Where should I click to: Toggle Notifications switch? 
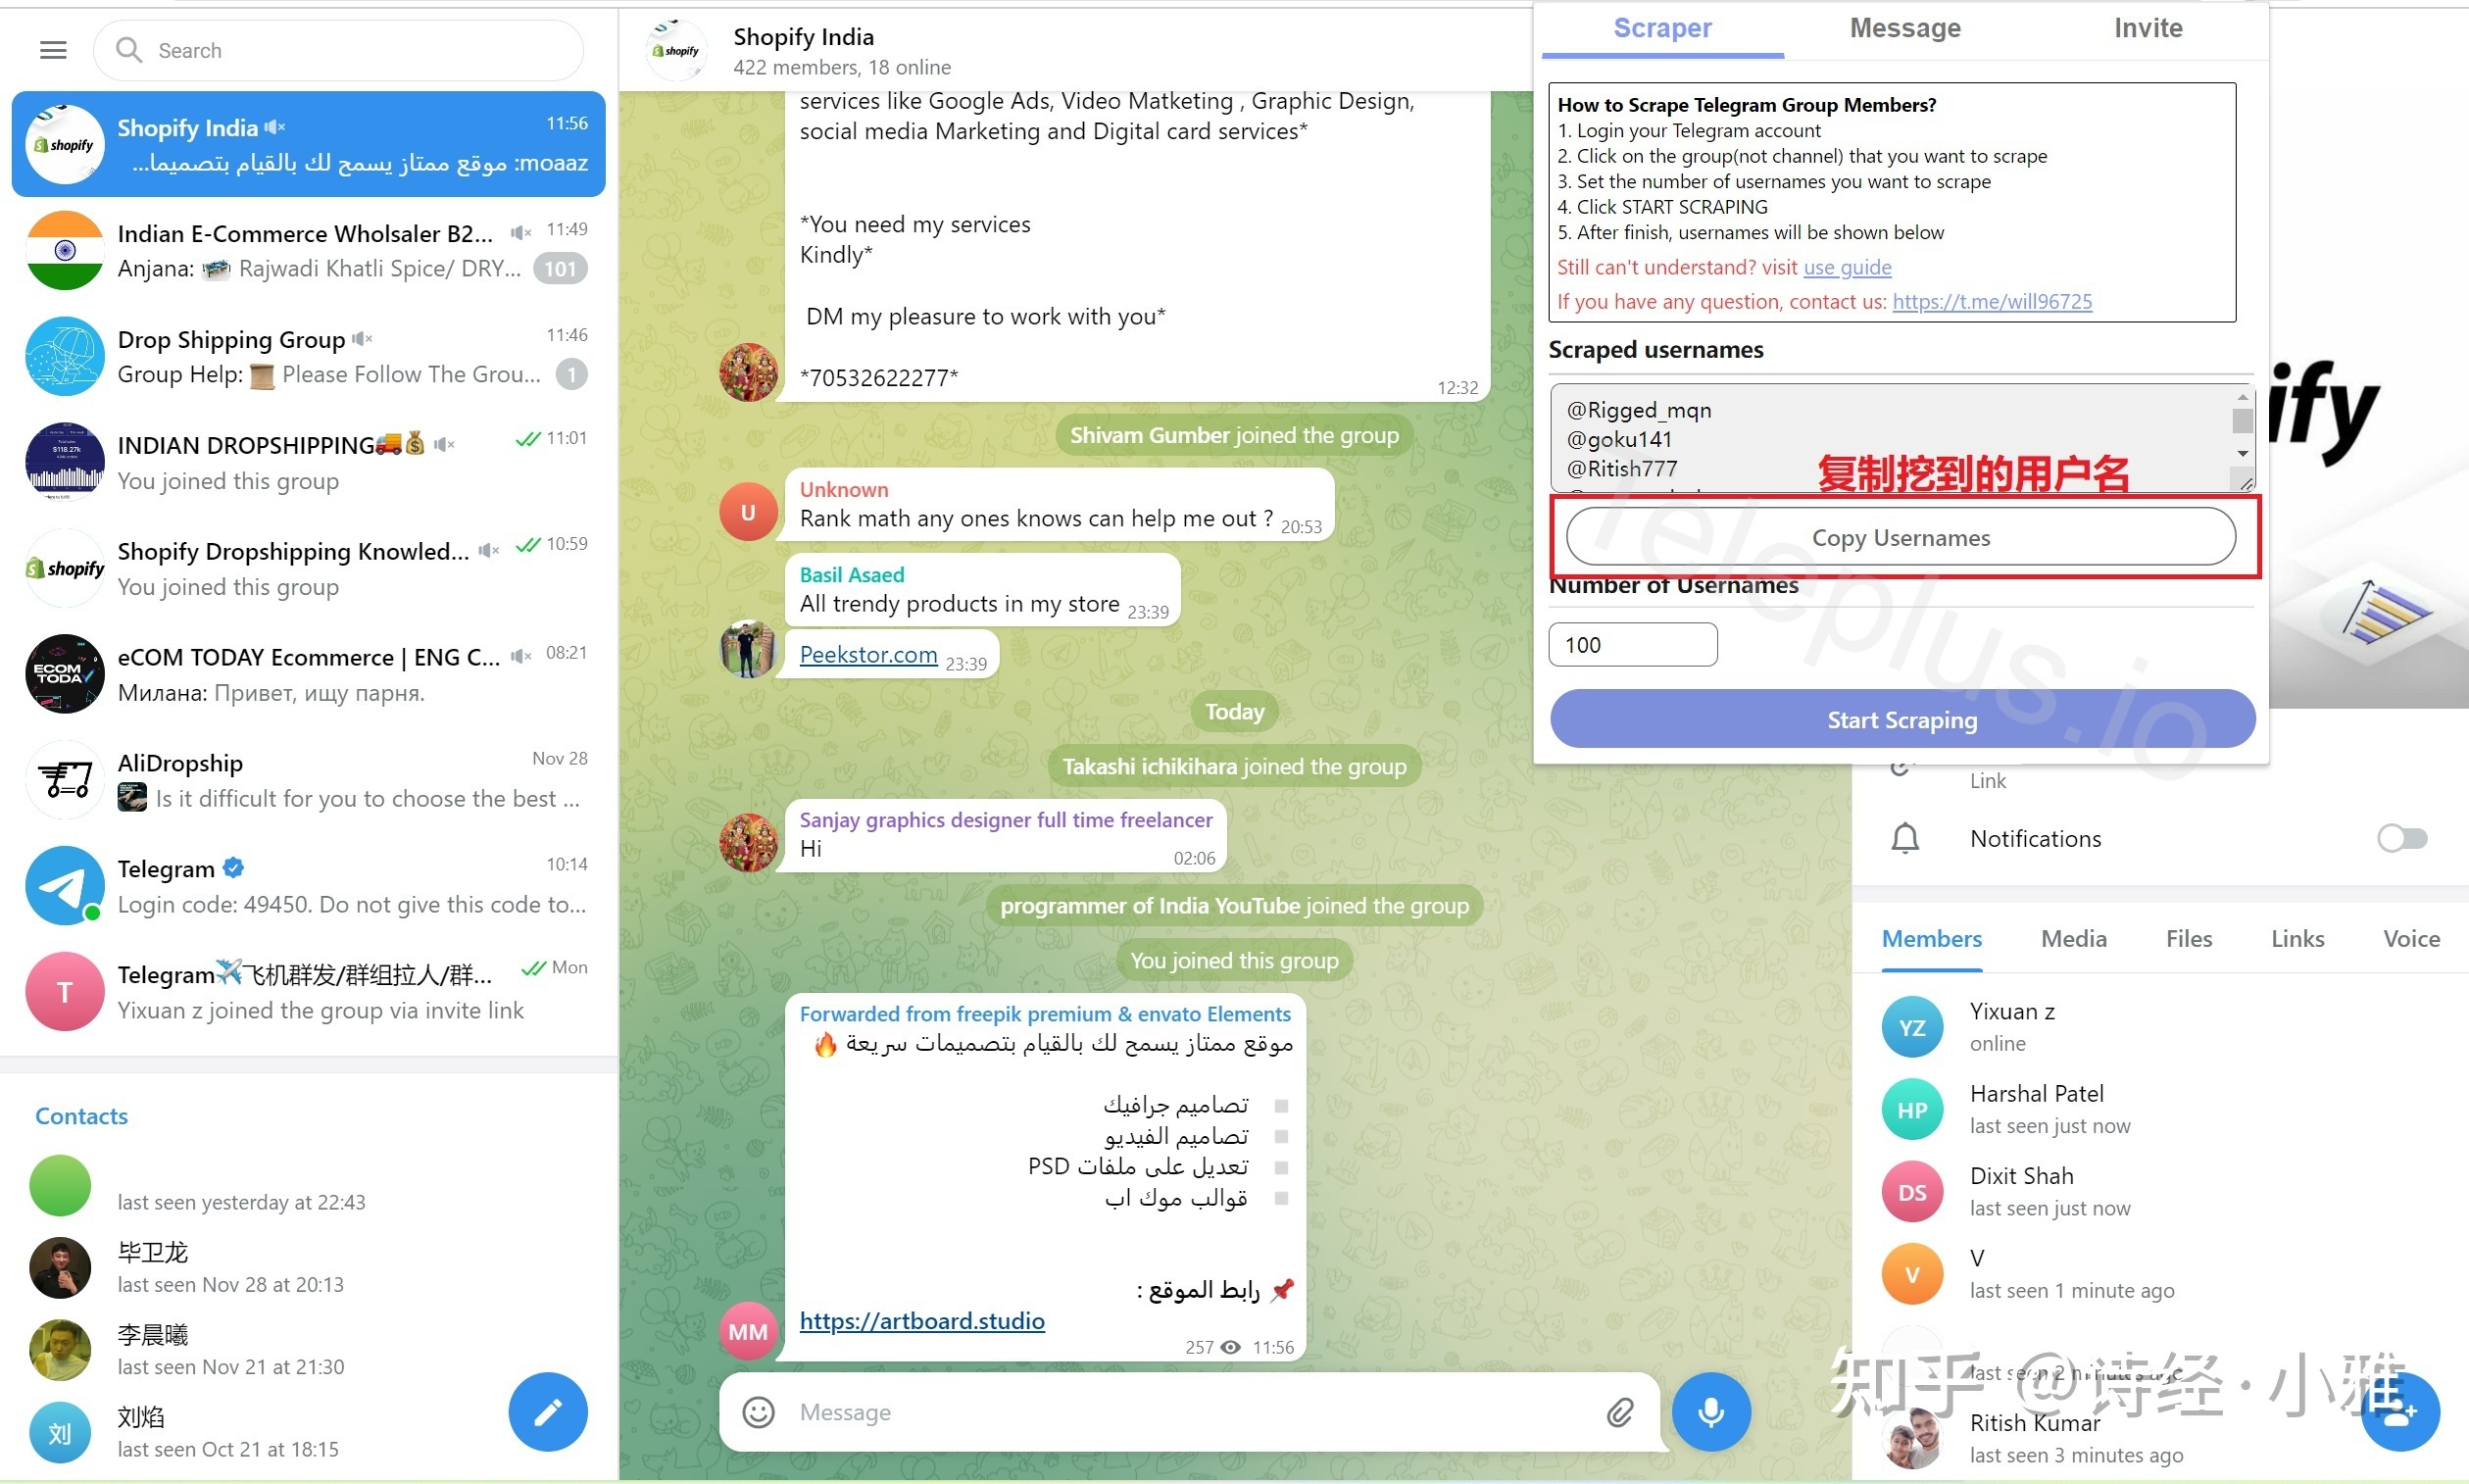point(2402,836)
